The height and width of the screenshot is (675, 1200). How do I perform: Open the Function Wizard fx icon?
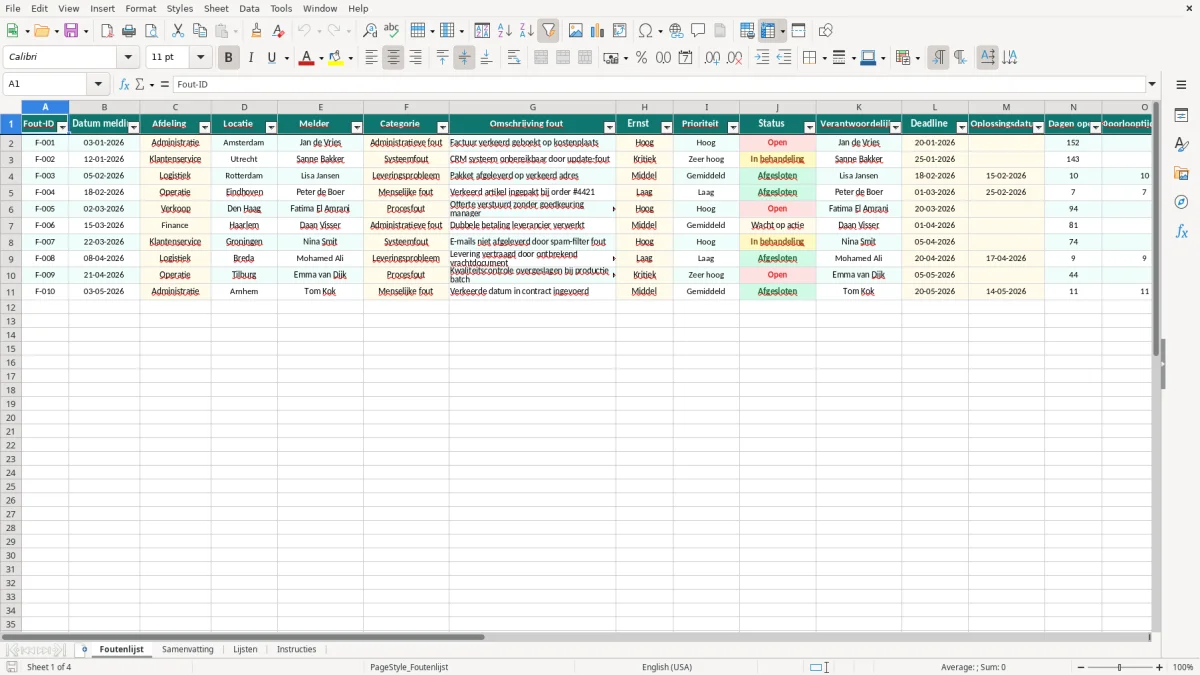tap(124, 85)
